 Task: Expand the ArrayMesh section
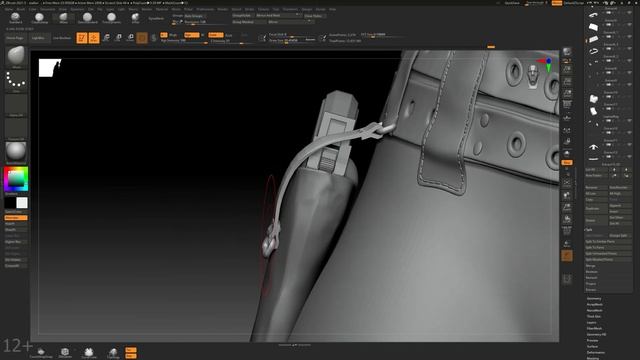point(594,304)
